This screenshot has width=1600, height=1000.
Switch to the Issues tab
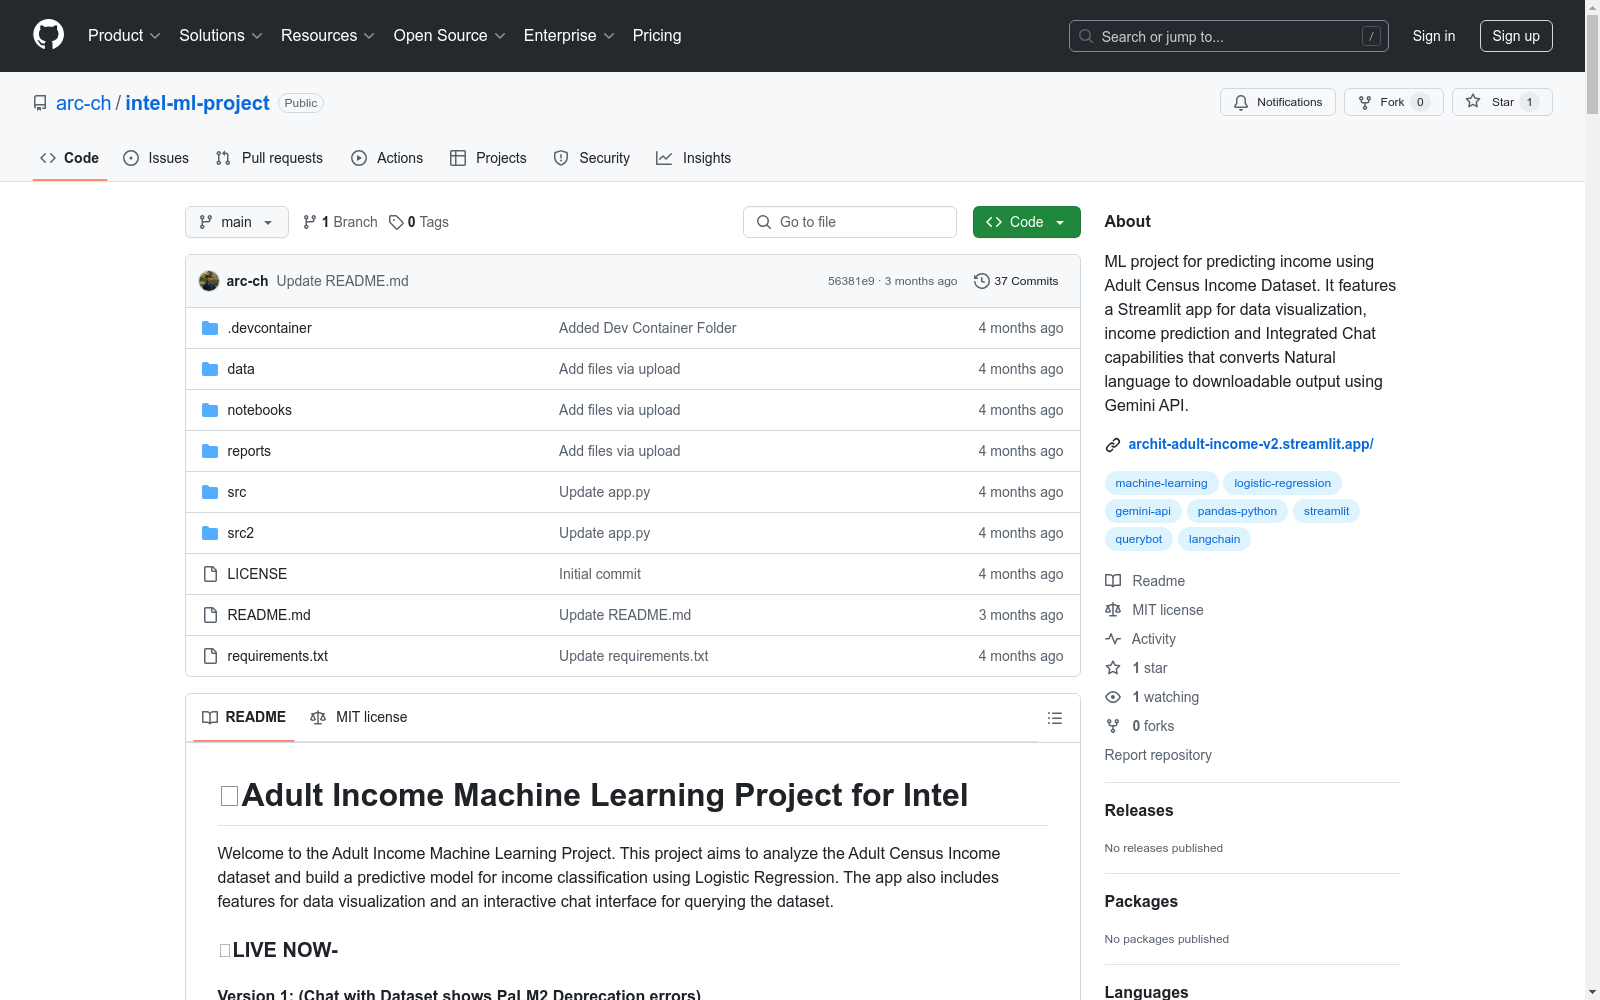pos(156,158)
